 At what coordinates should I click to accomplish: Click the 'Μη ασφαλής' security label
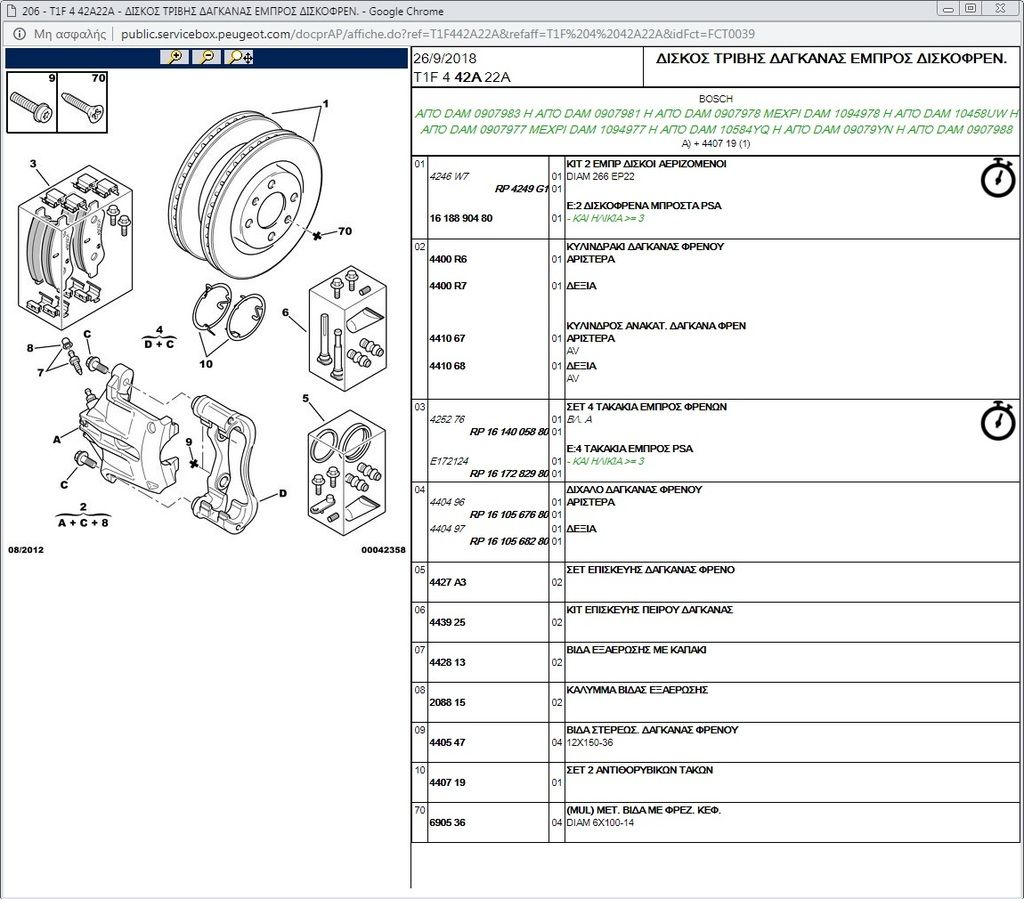click(x=70, y=34)
